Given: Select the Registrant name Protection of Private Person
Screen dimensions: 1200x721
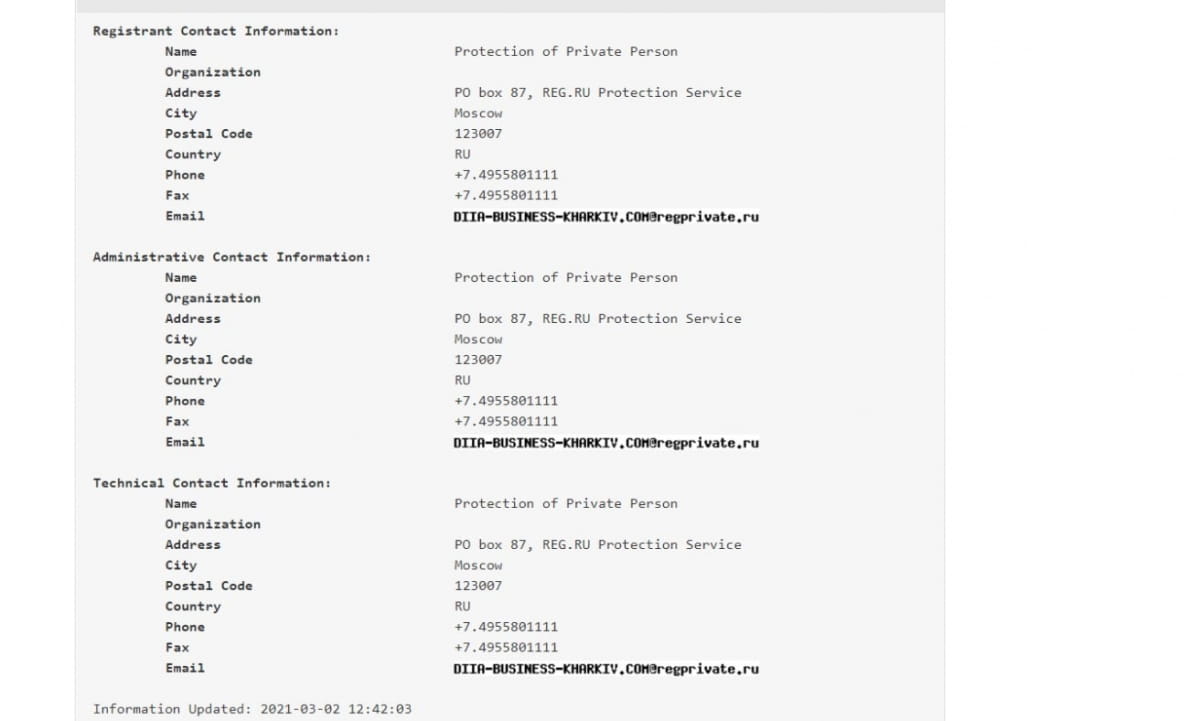Looking at the screenshot, I should [566, 51].
